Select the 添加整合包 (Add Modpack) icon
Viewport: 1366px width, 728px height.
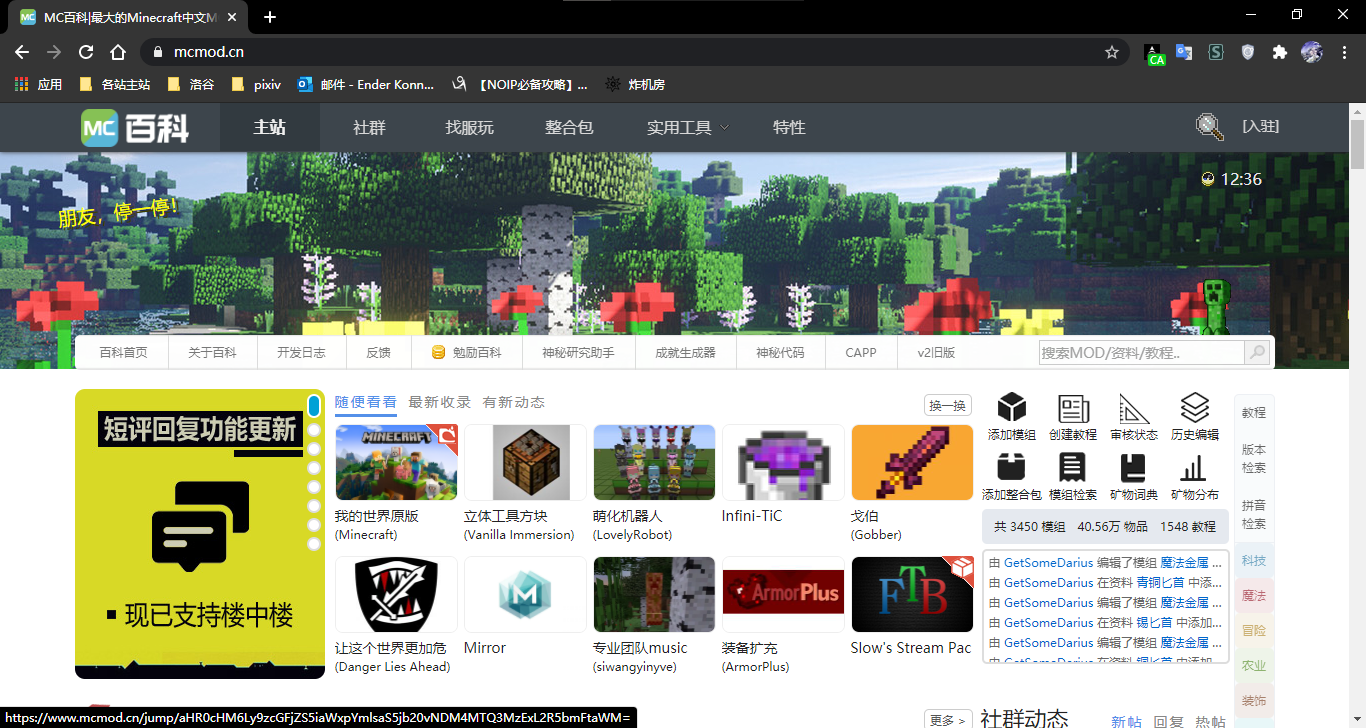point(1011,471)
